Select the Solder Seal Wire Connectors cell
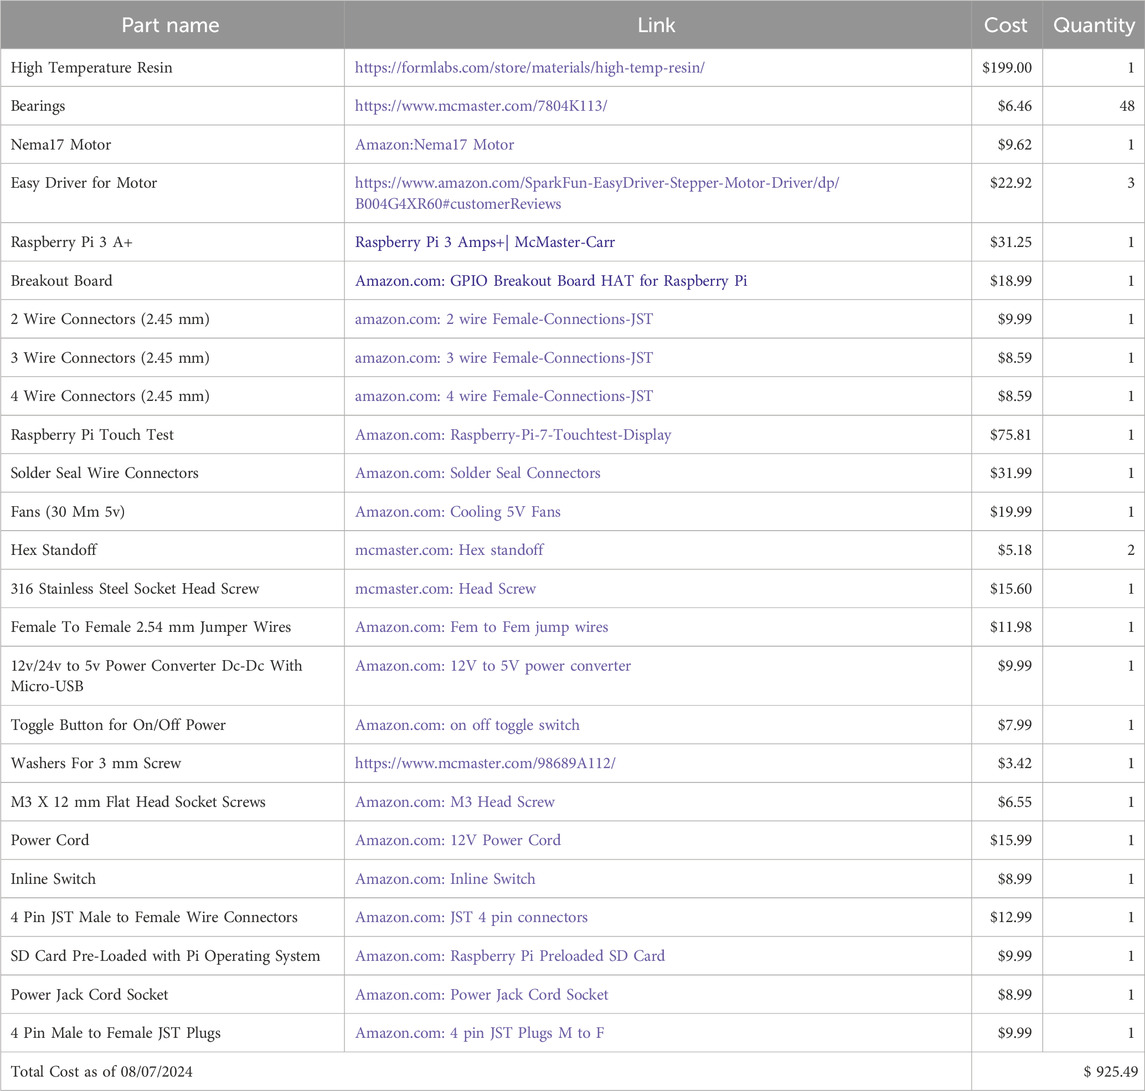Screen dimensions: 1145x1091 pos(104,473)
